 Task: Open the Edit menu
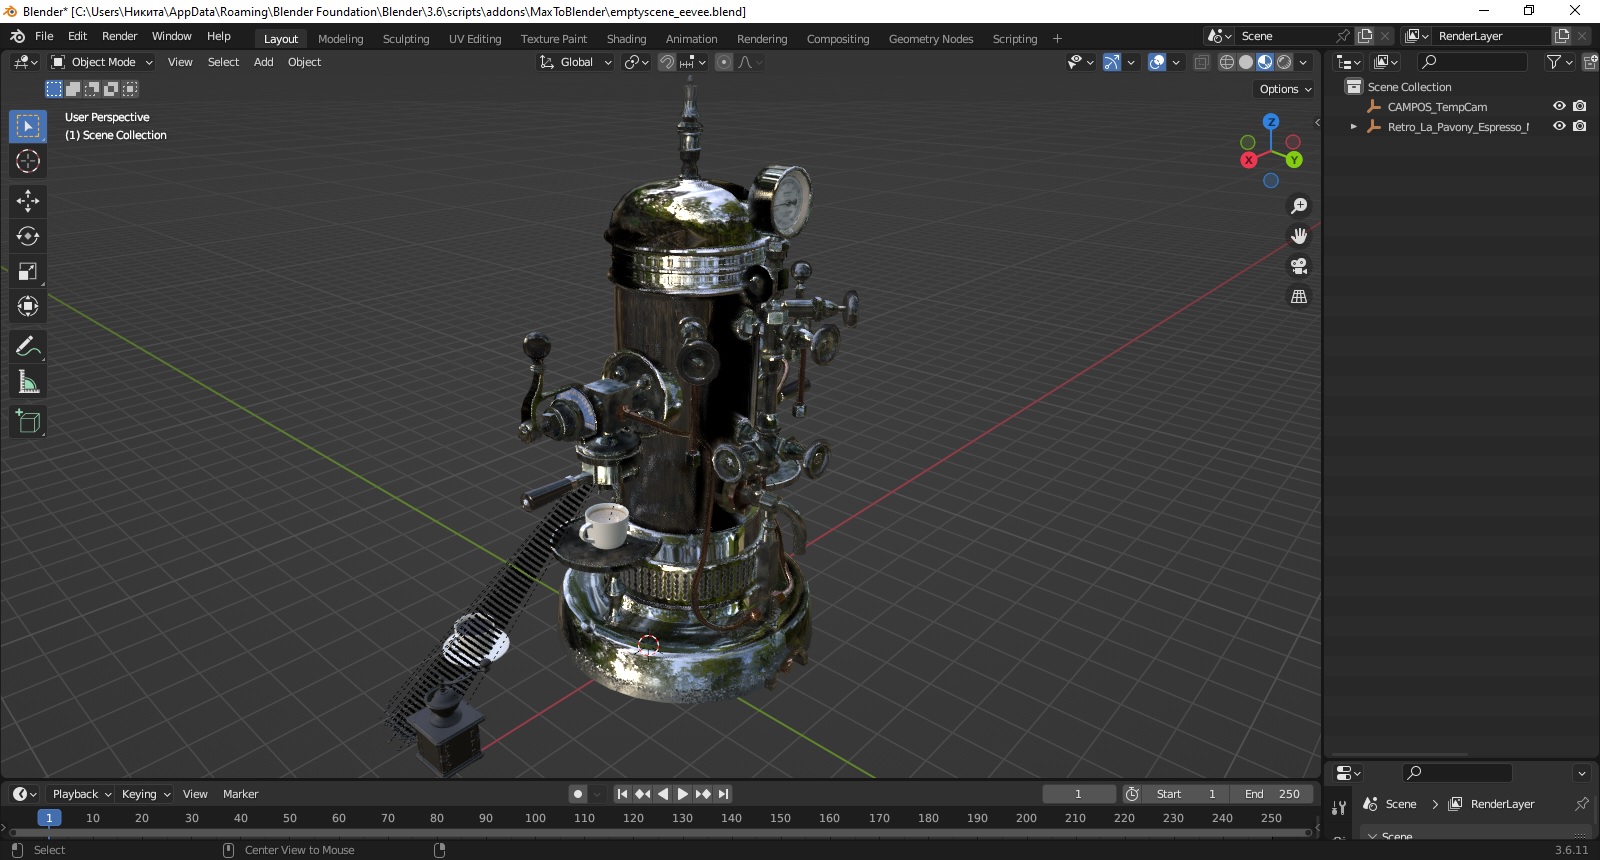(x=77, y=36)
